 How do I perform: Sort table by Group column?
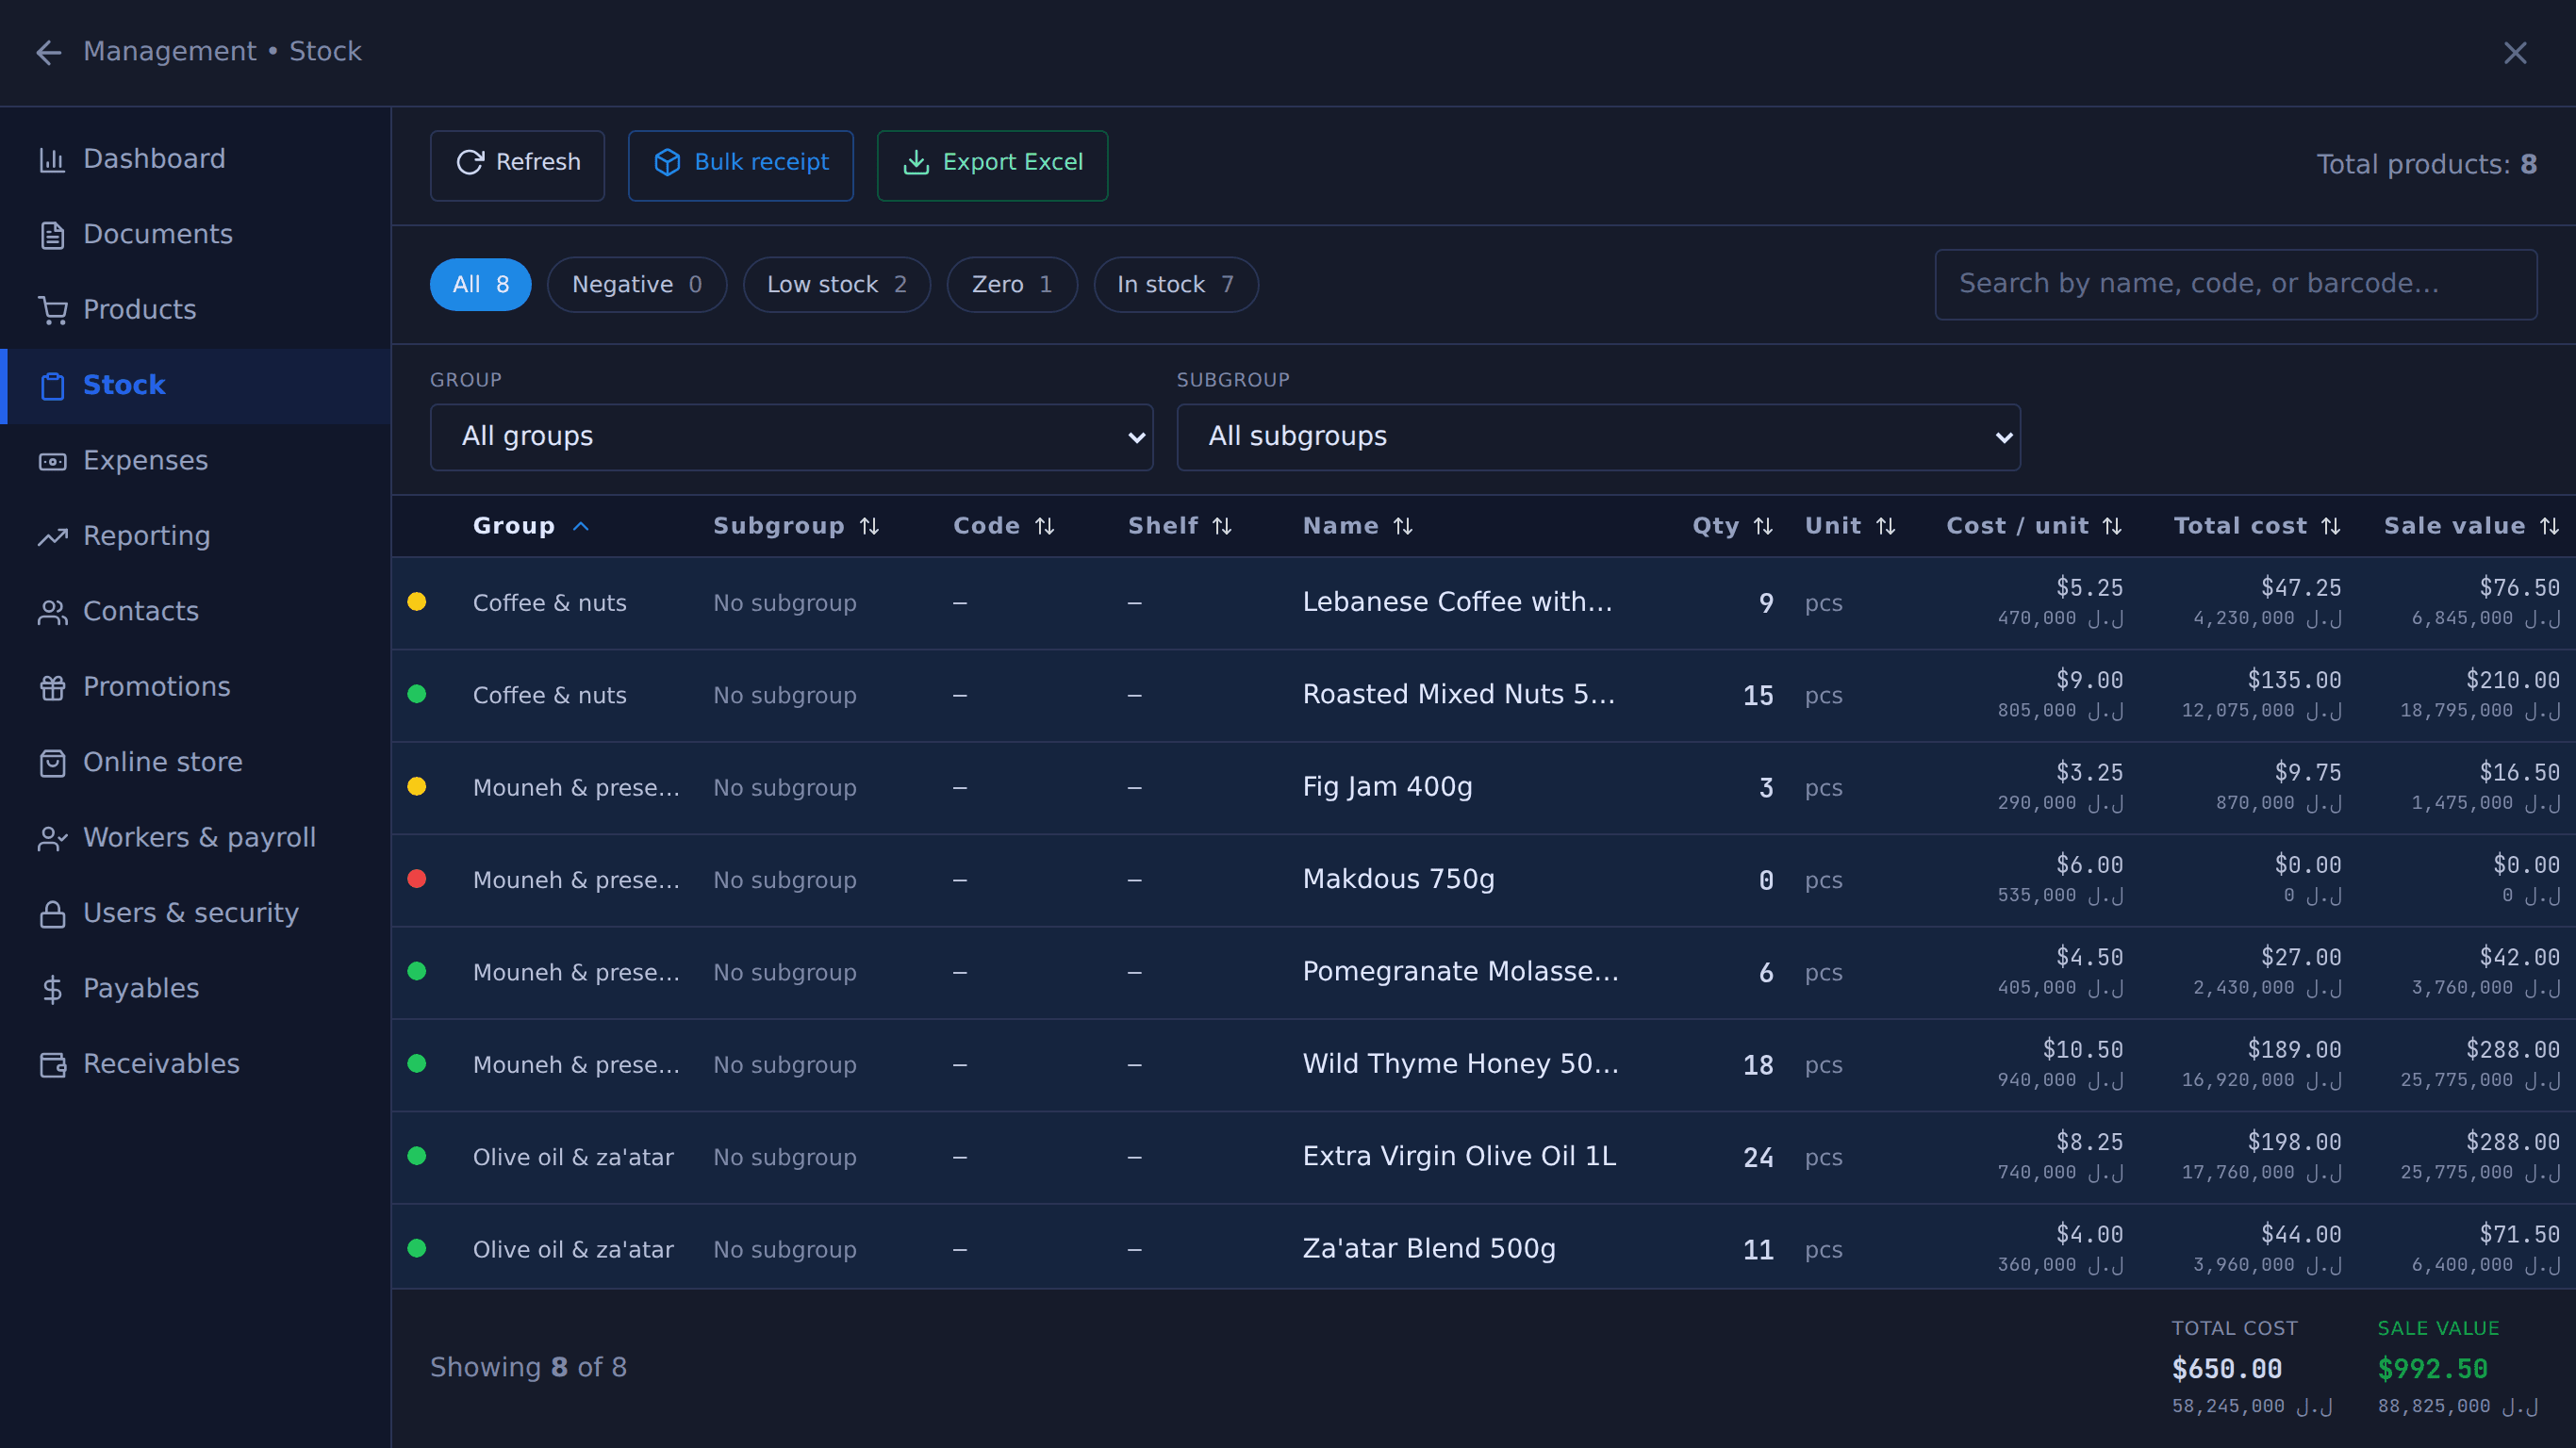click(531, 526)
